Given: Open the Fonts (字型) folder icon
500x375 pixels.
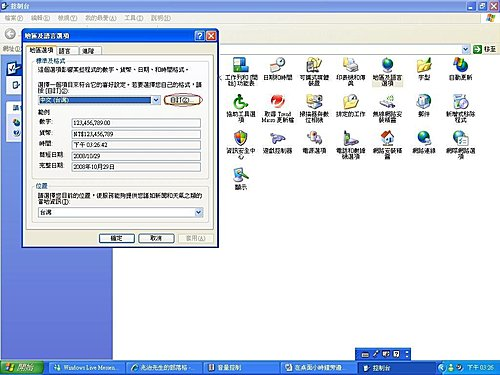Looking at the screenshot, I should pyautogui.click(x=424, y=69).
